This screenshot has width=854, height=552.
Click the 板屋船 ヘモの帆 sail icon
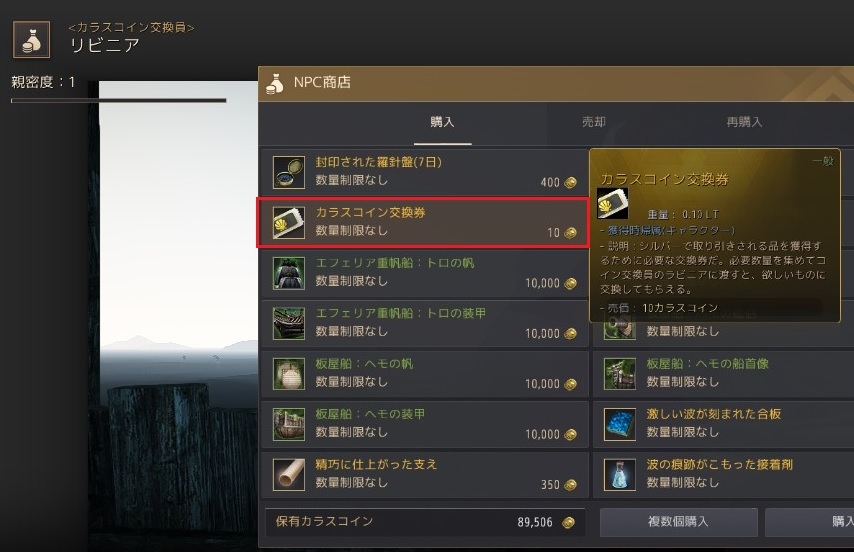point(289,373)
